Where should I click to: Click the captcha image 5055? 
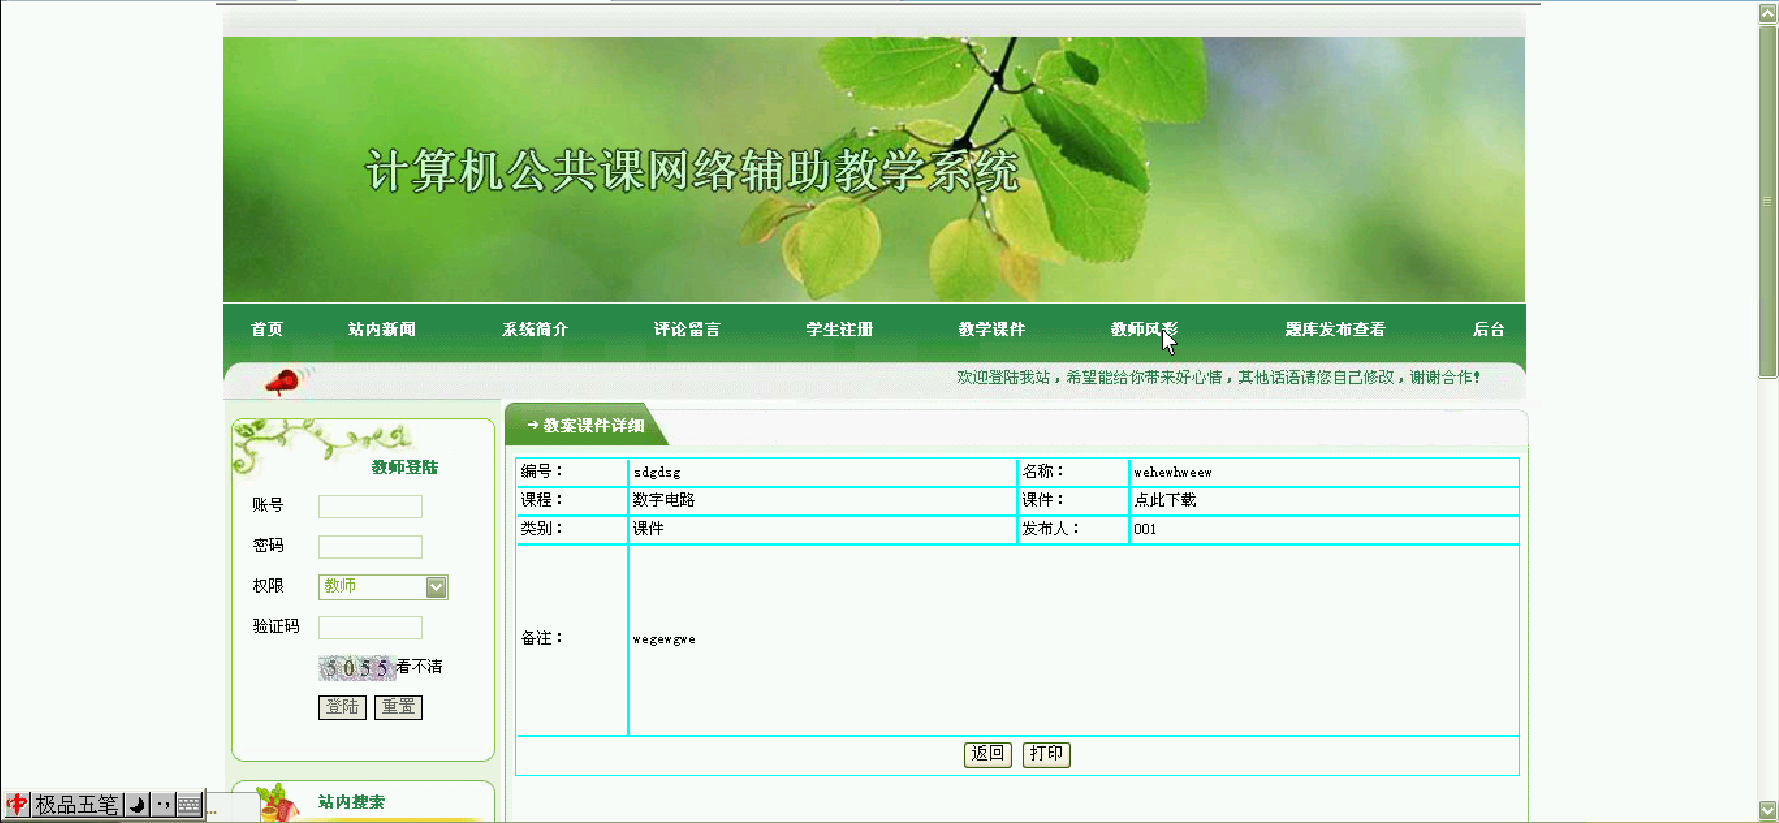coord(357,667)
